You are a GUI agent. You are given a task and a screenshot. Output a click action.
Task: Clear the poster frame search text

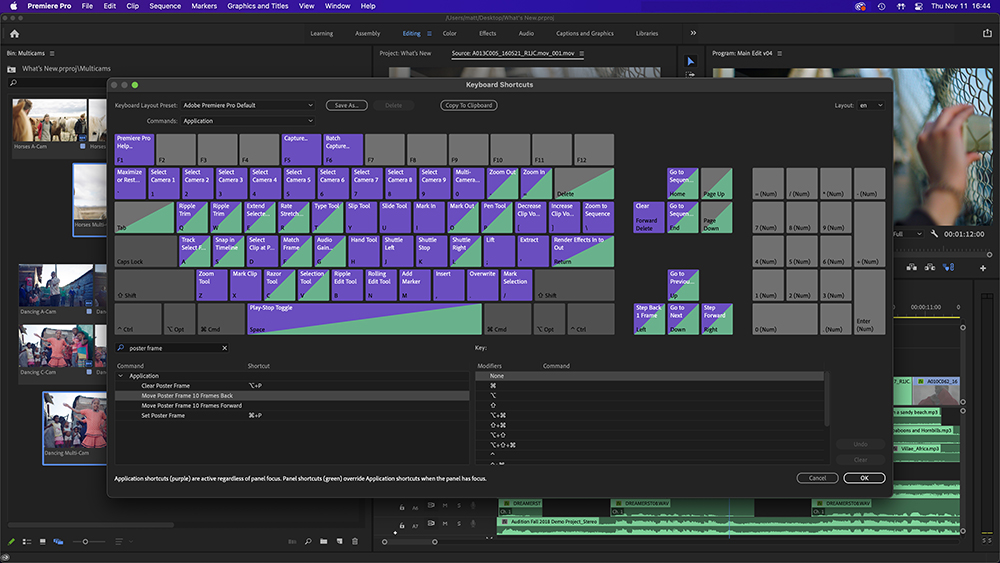[x=224, y=348]
